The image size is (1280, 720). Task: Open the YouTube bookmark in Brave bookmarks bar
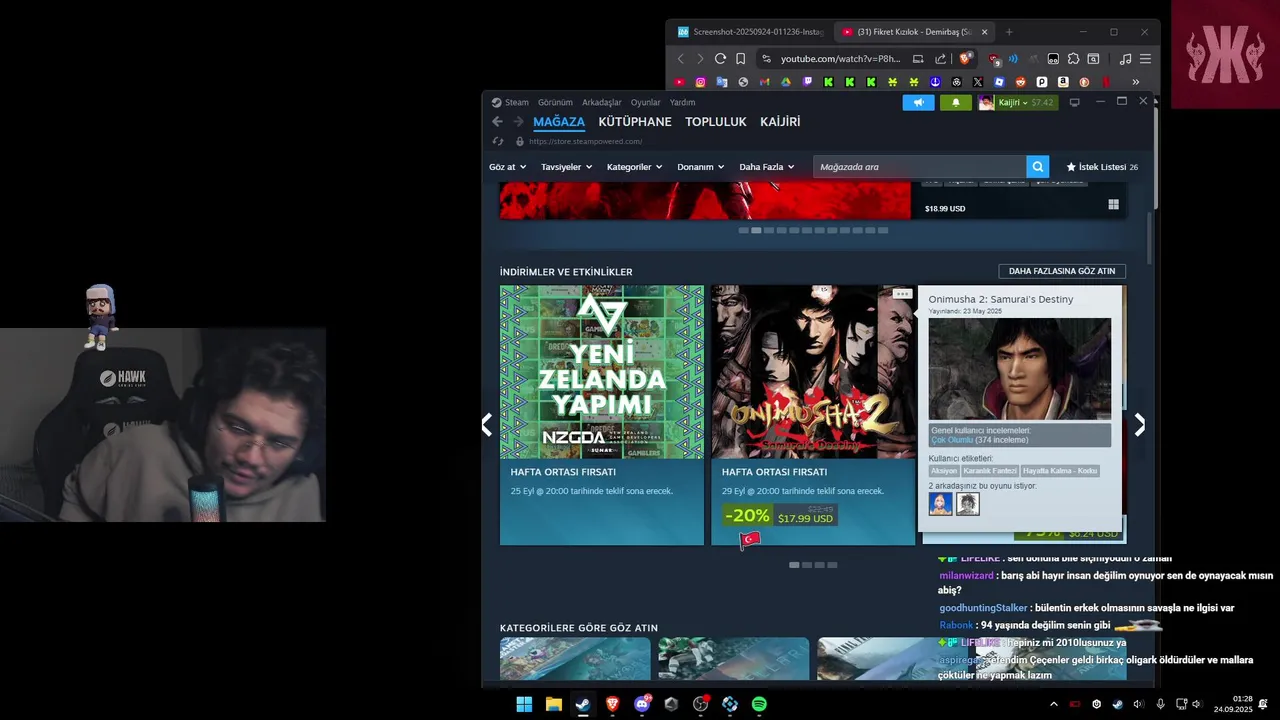pyautogui.click(x=680, y=82)
